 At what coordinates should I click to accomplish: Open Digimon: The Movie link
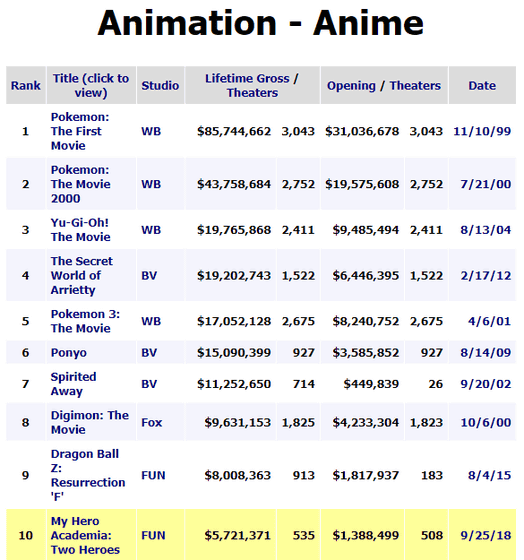tap(90, 422)
